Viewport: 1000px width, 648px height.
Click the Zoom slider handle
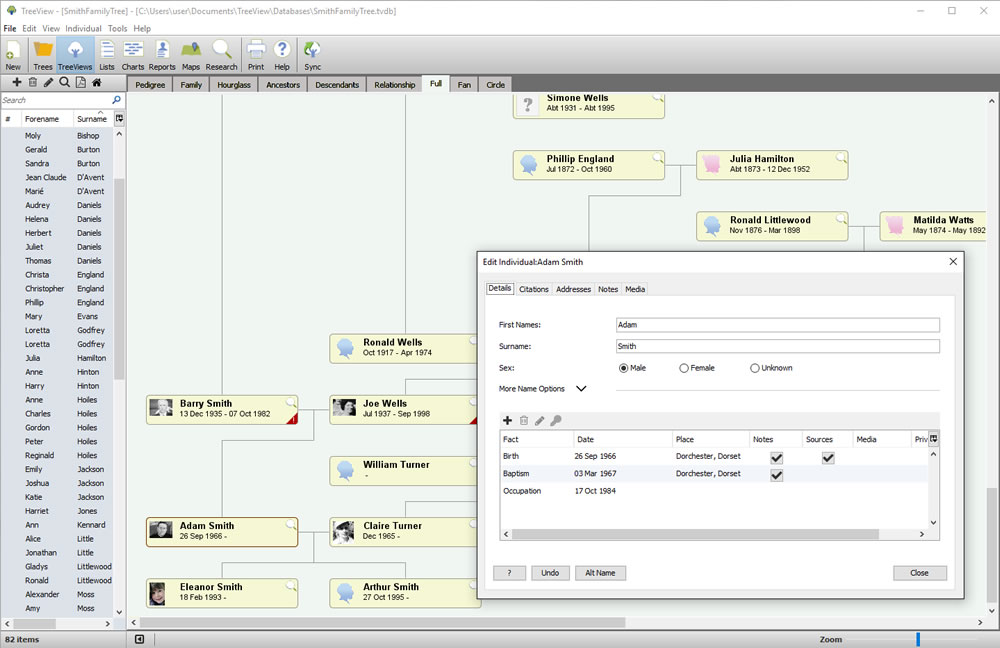tap(918, 639)
